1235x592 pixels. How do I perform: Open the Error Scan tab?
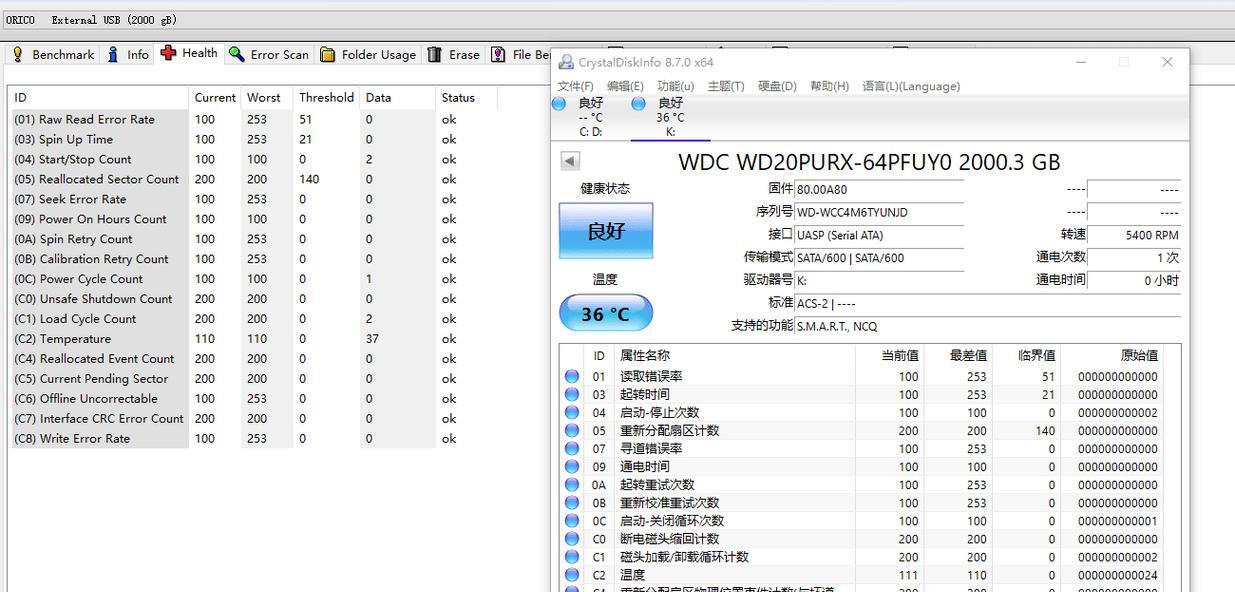(268, 54)
